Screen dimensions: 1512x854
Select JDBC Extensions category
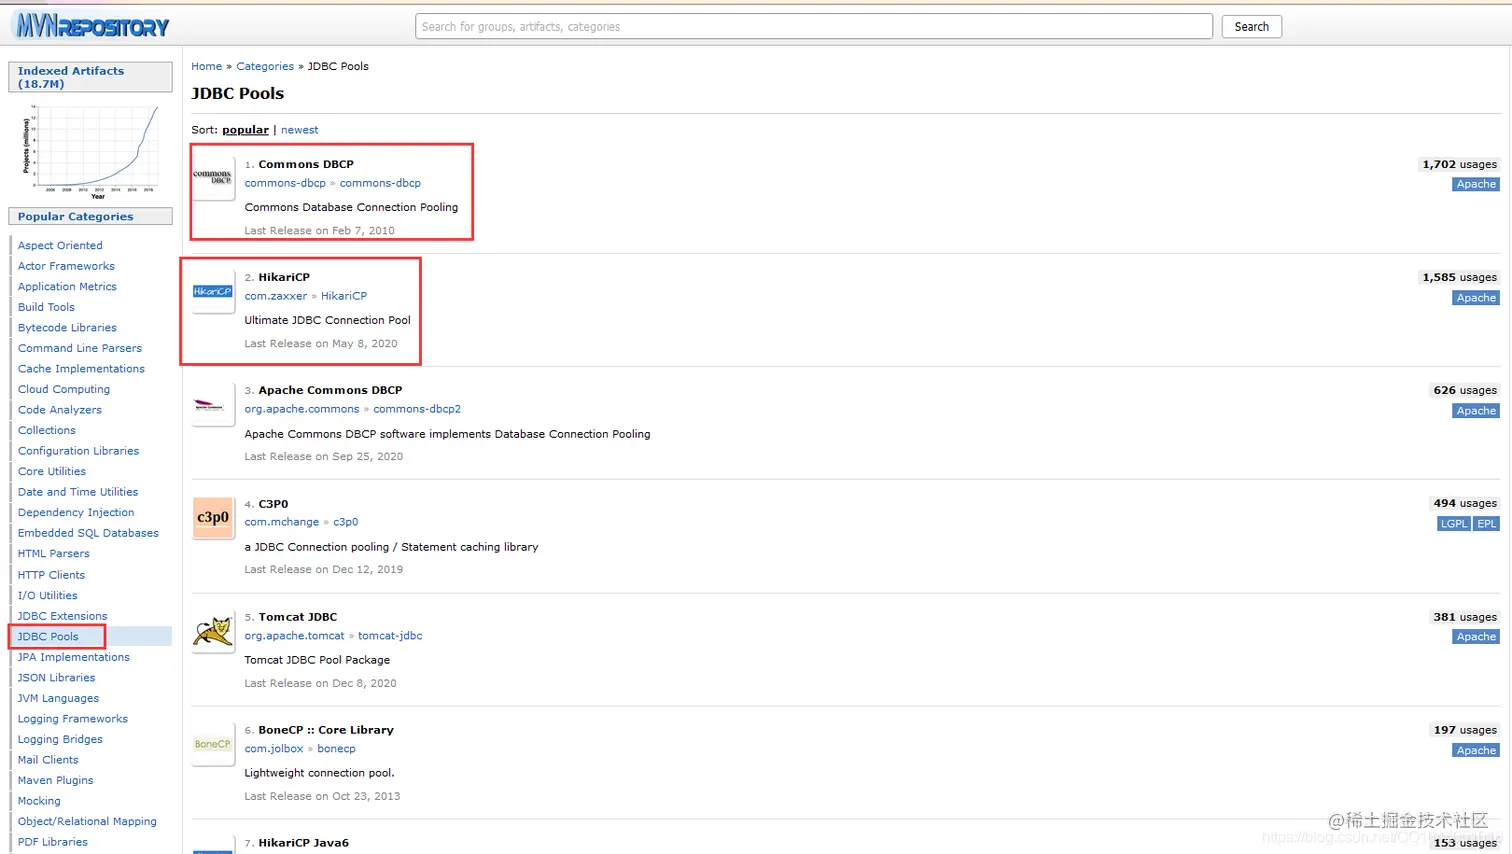62,616
